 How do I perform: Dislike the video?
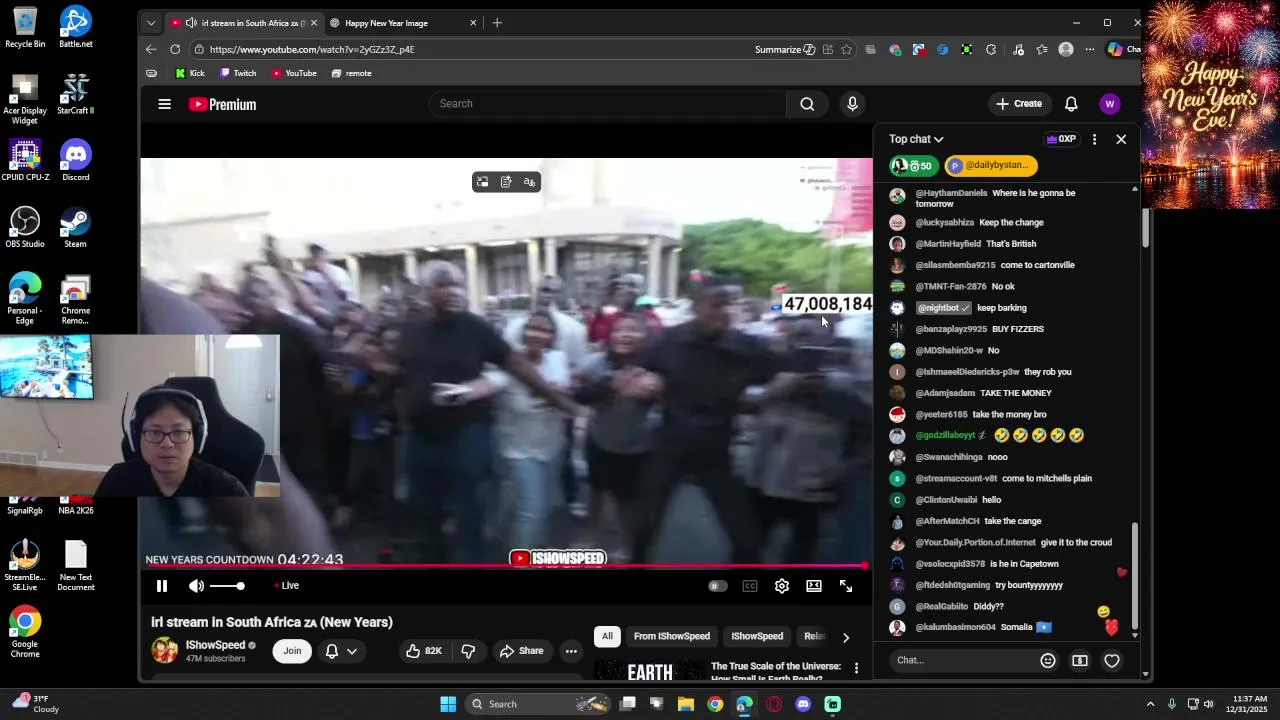pos(468,651)
